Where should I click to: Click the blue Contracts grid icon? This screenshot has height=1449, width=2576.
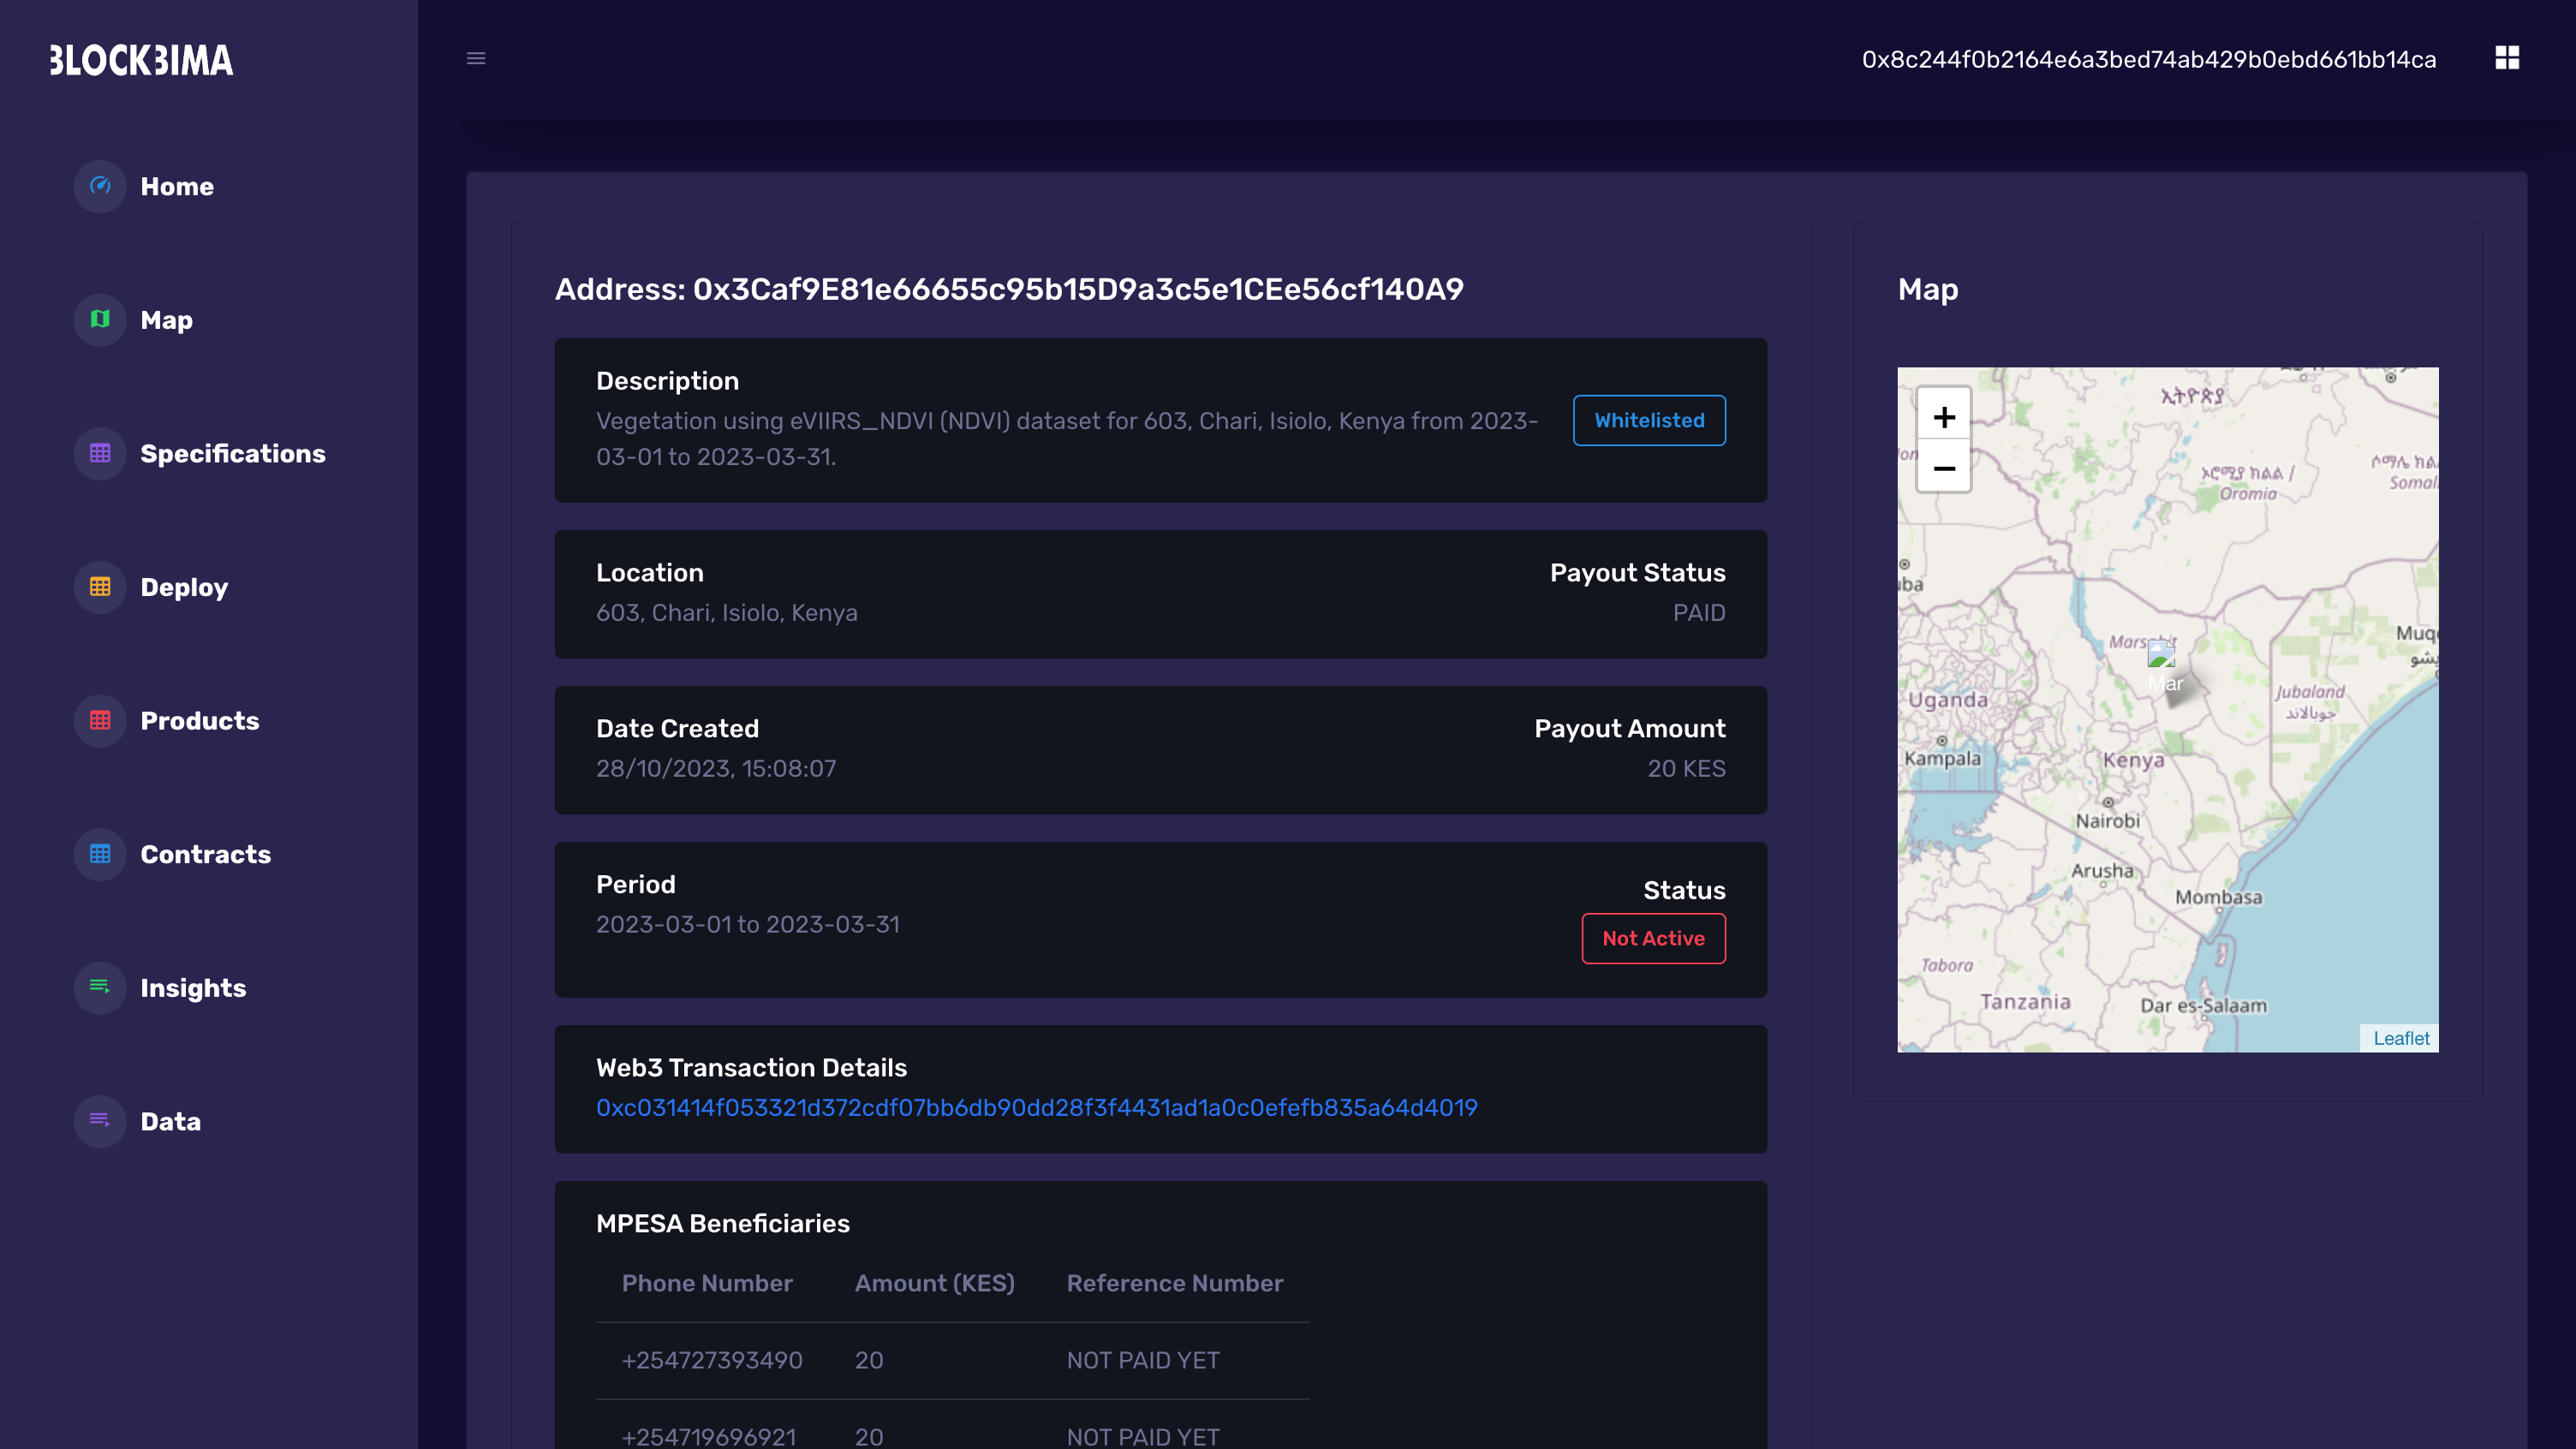(100, 854)
